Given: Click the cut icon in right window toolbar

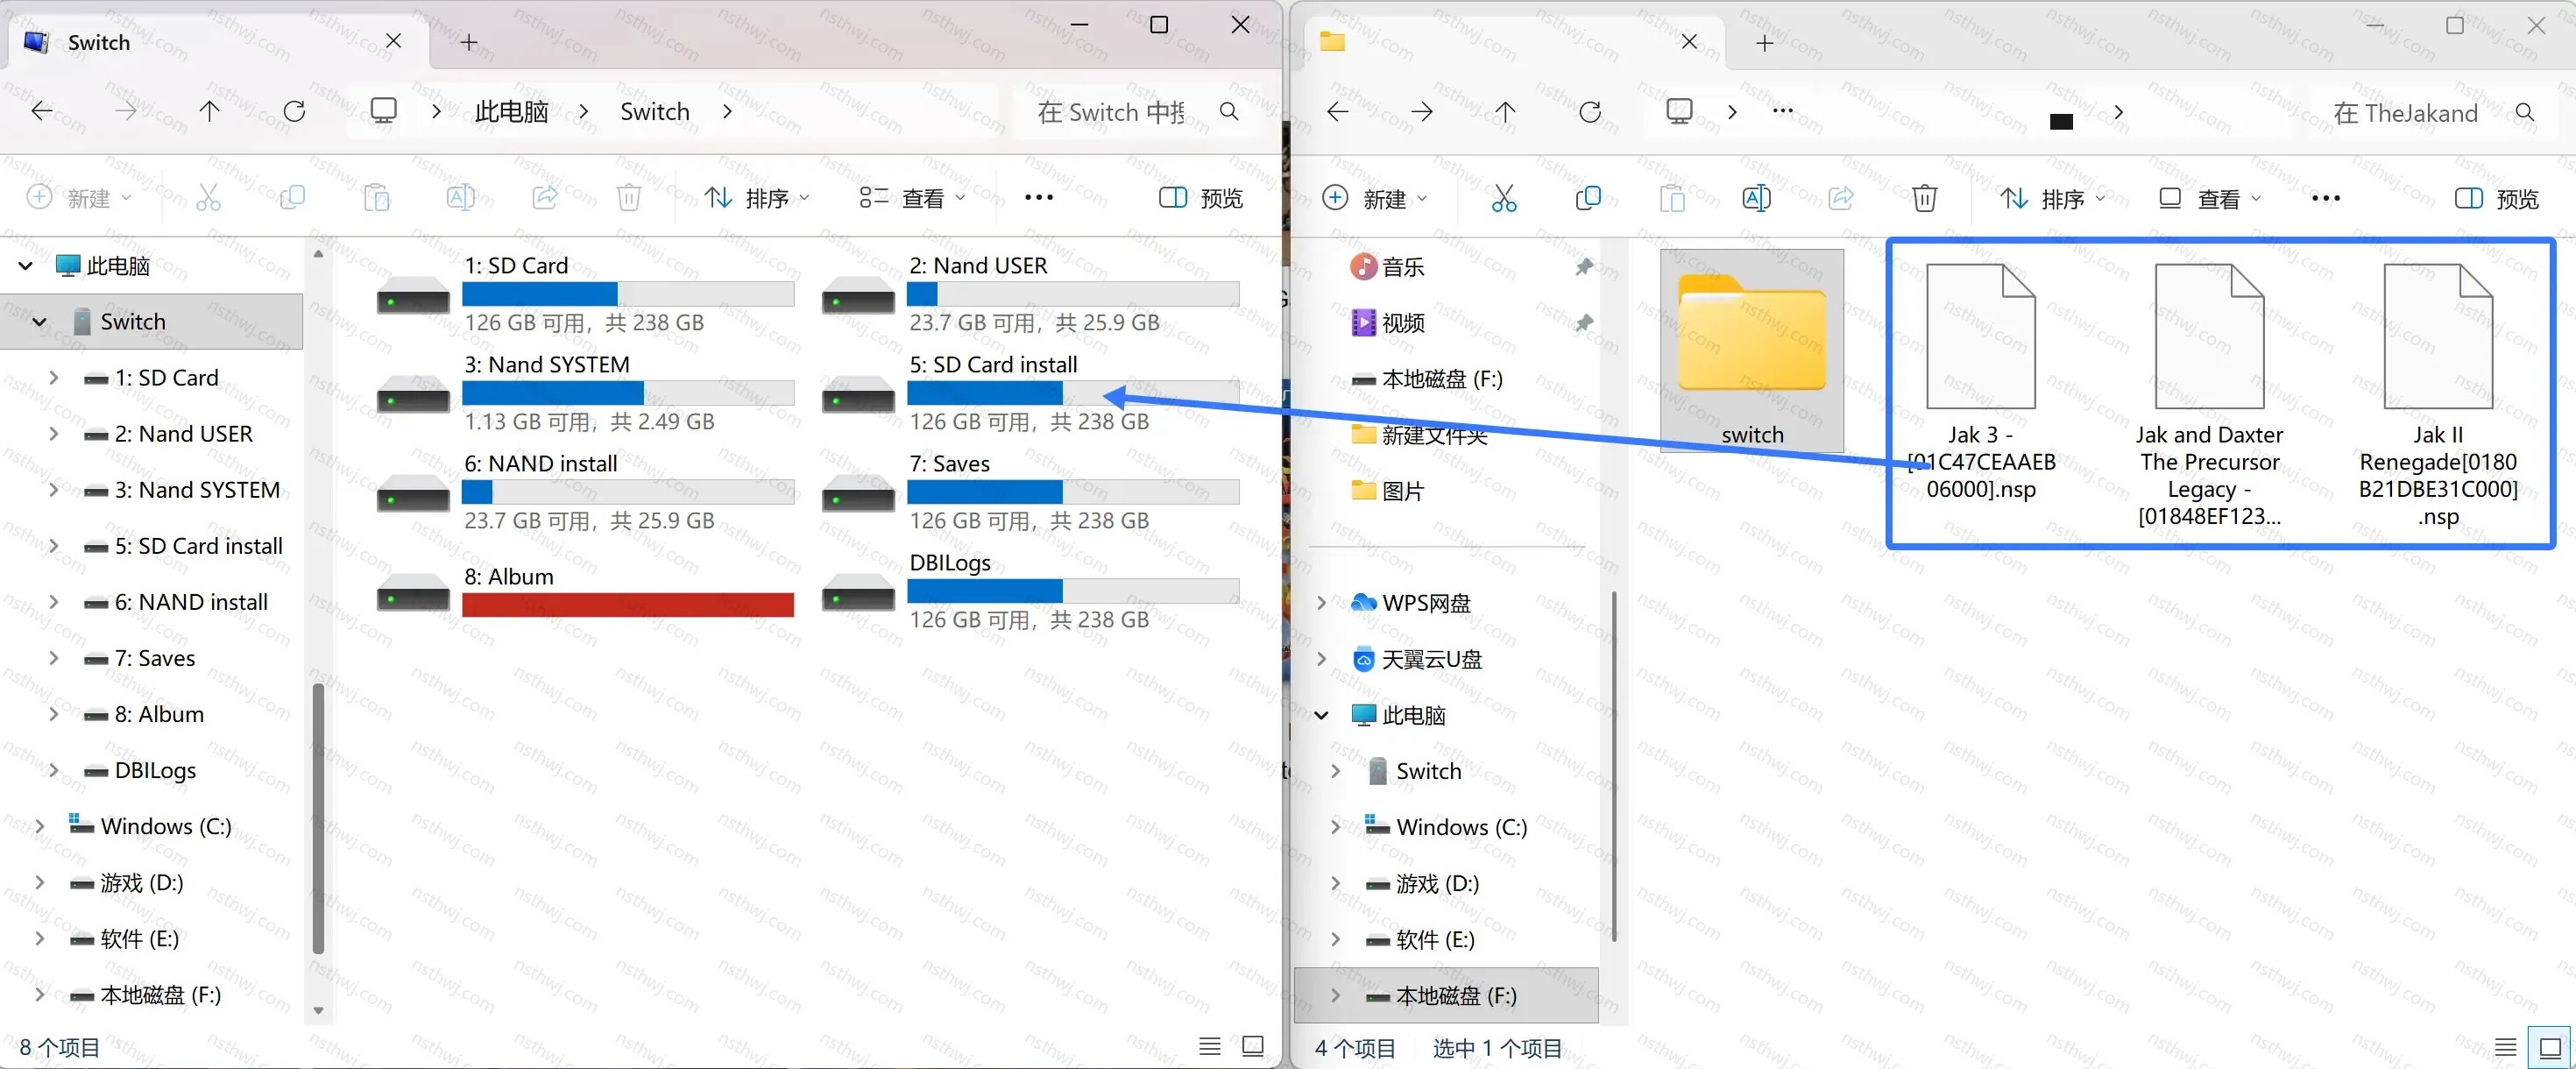Looking at the screenshot, I should [x=1503, y=198].
